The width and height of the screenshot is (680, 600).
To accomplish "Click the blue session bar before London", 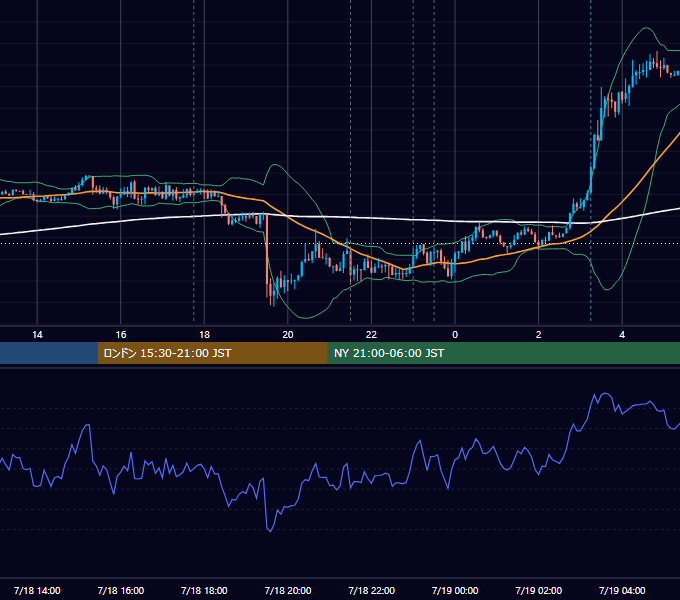I will [x=49, y=353].
